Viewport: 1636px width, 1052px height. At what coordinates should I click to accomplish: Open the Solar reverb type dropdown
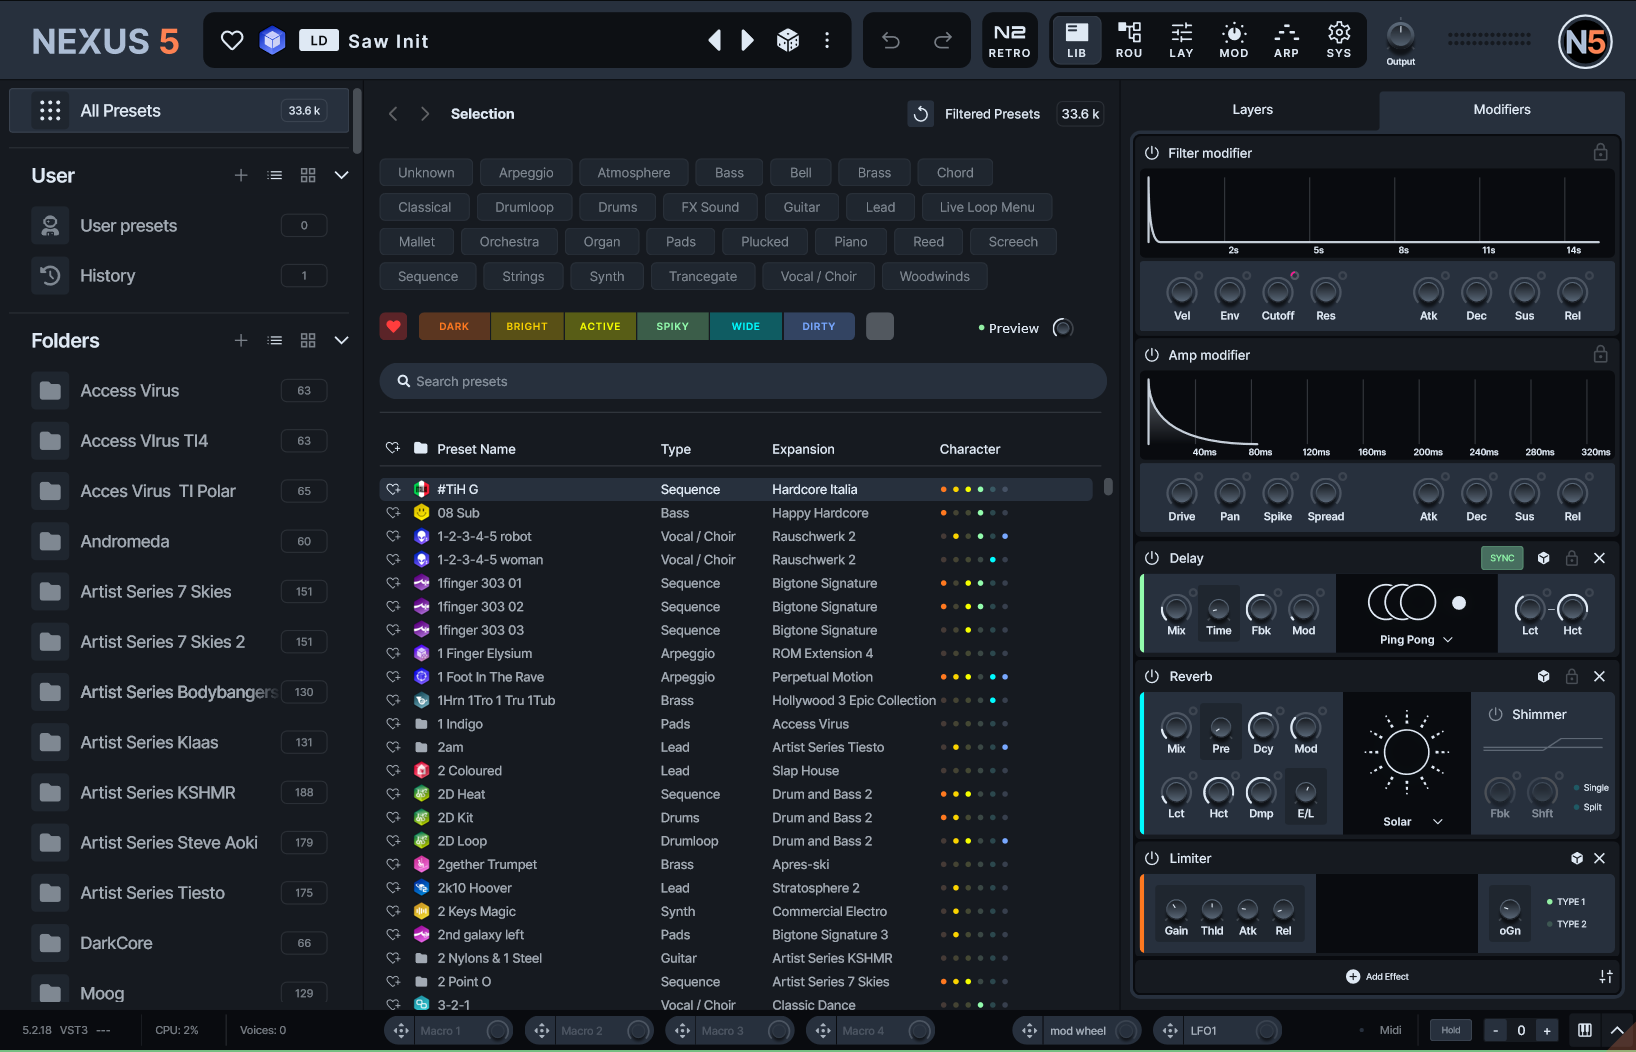coord(1413,822)
